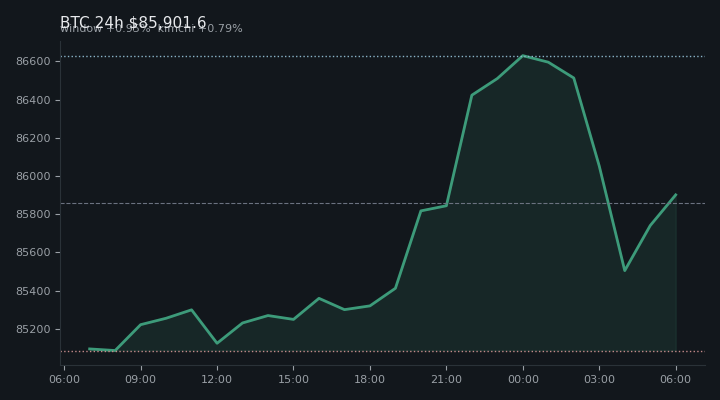The height and width of the screenshot is (400, 720).
Task: Select the 18:00 time axis label
Action: tap(370, 379)
